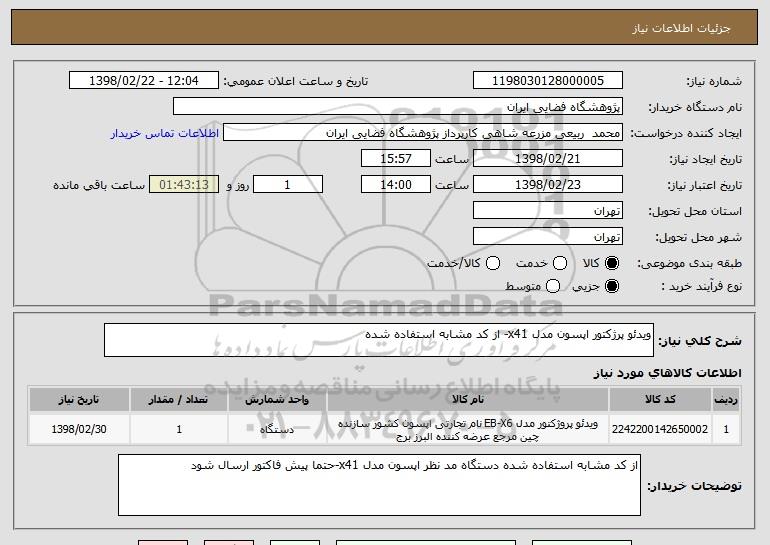770x545 pixels.
Task: Click the validity time field 14:00
Action: pyautogui.click(x=396, y=185)
